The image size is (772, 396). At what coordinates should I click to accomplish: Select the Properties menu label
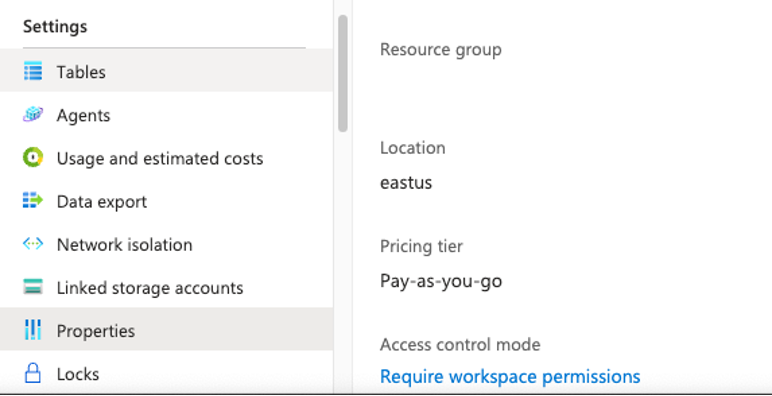click(96, 331)
